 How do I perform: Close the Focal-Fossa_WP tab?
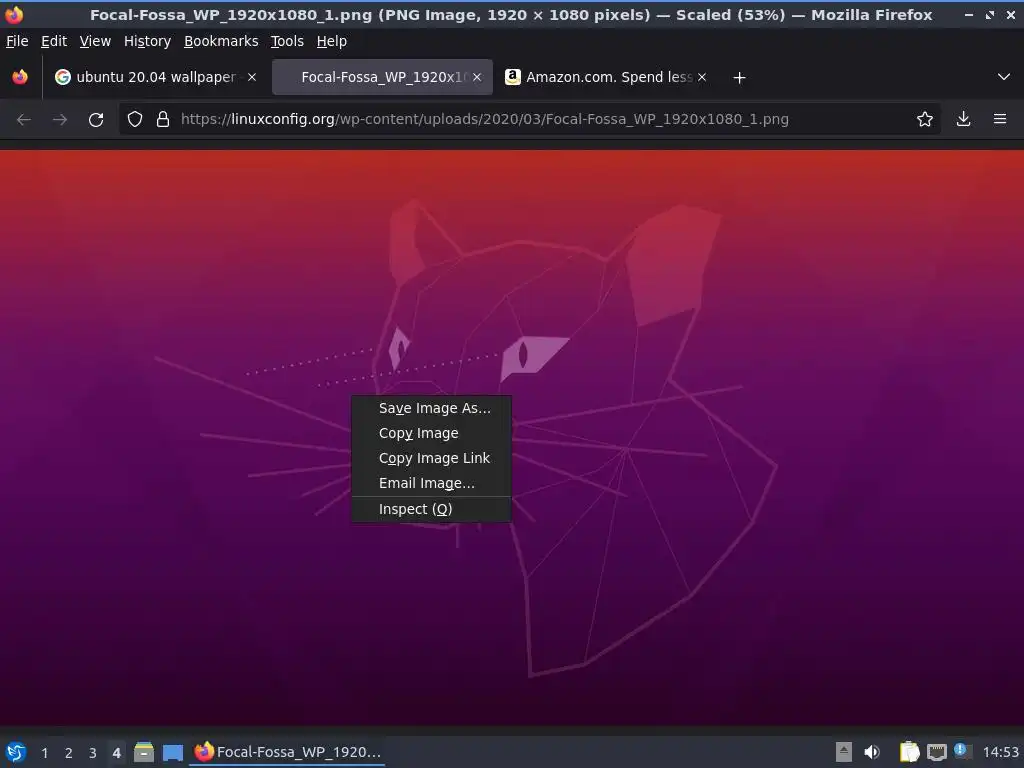[477, 77]
